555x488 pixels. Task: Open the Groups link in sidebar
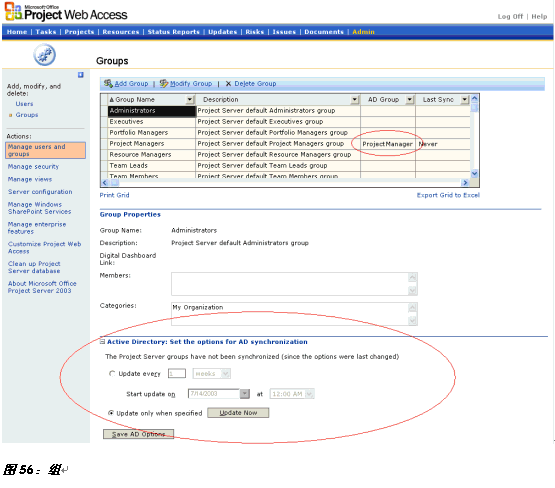(x=27, y=115)
